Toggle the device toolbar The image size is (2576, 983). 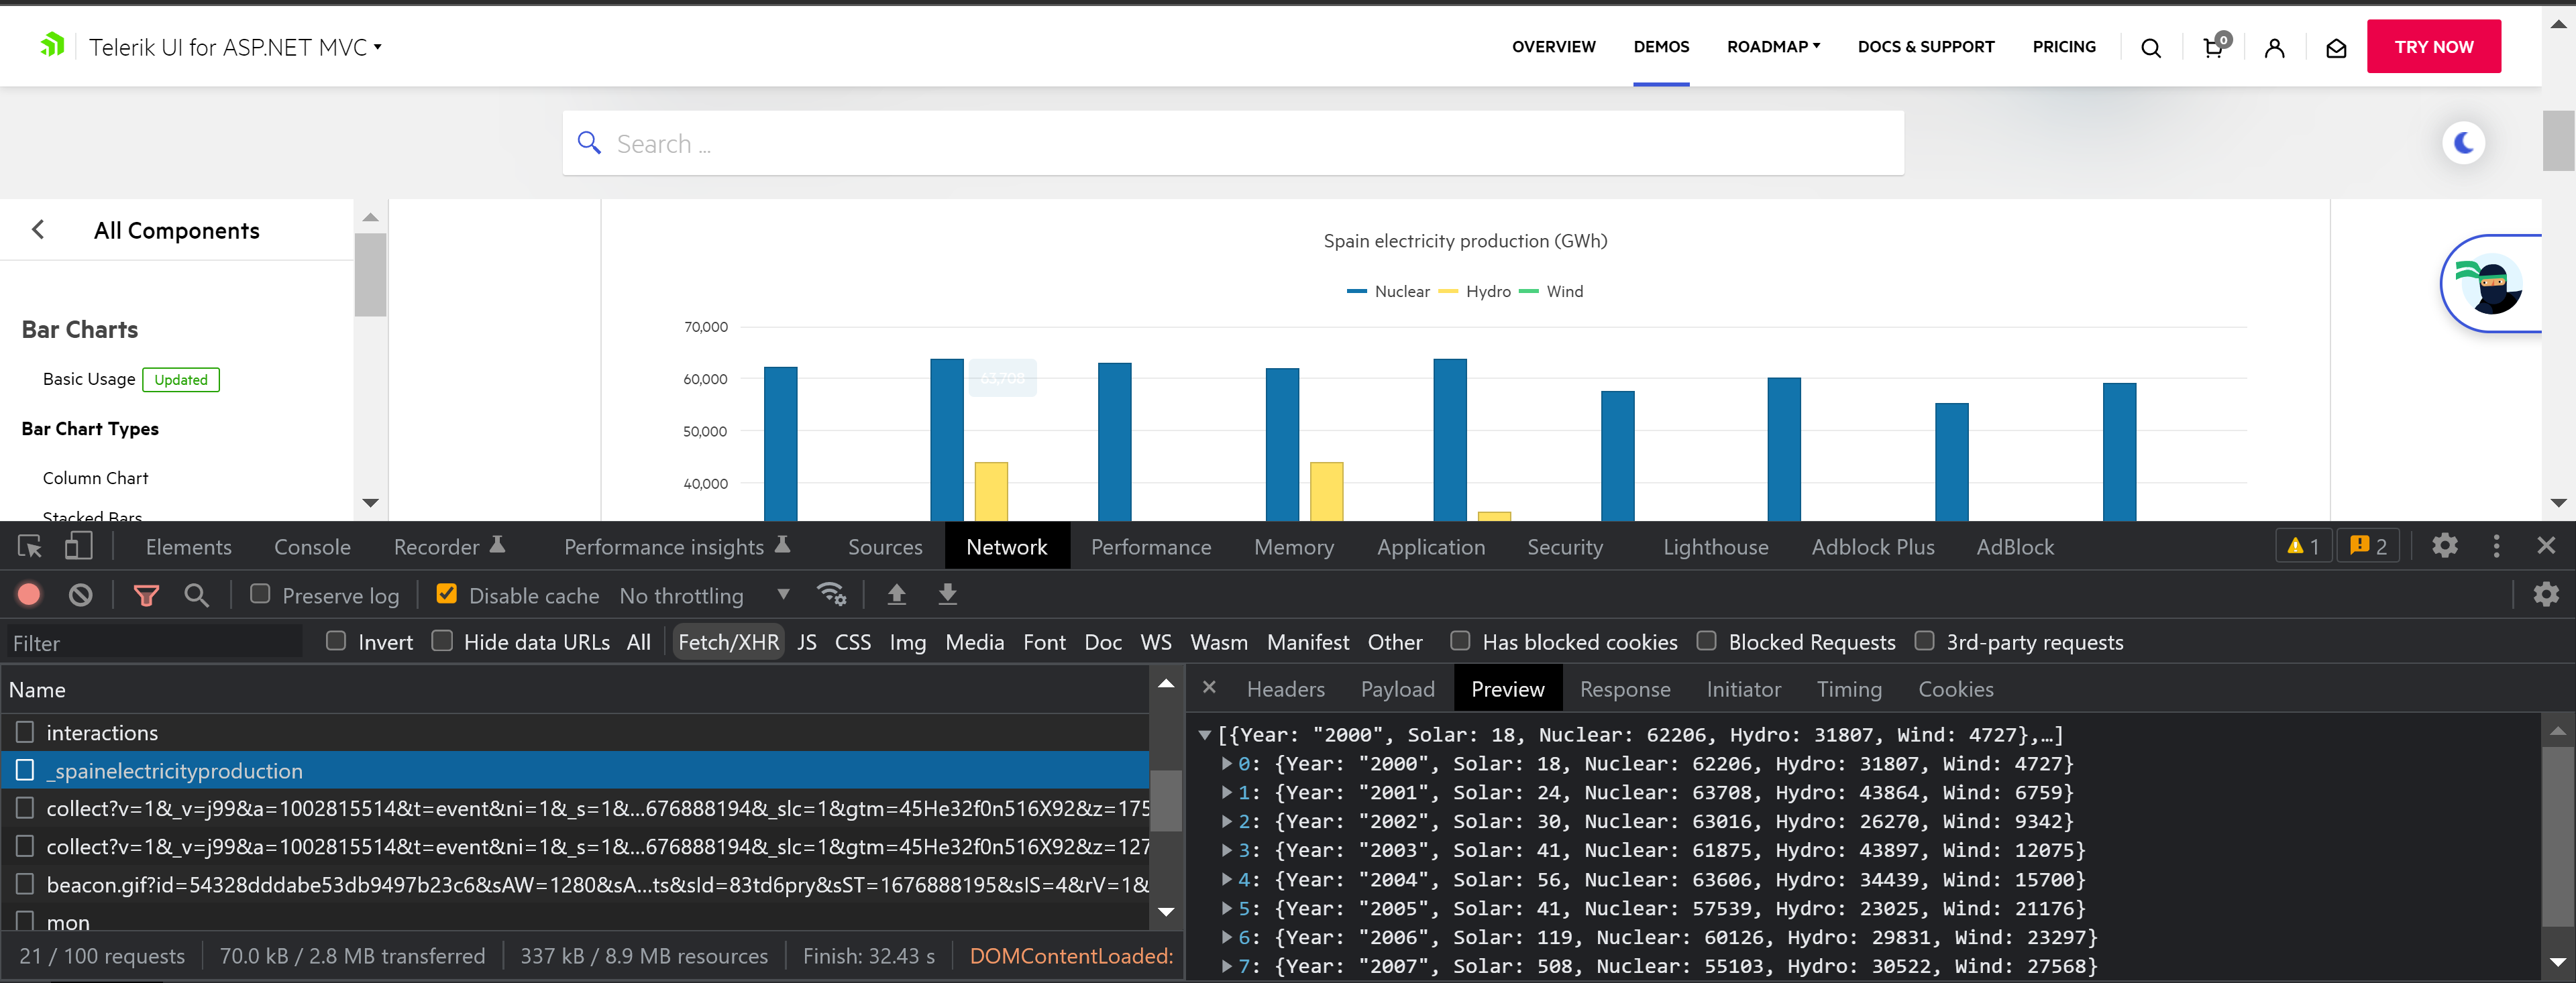click(x=78, y=546)
